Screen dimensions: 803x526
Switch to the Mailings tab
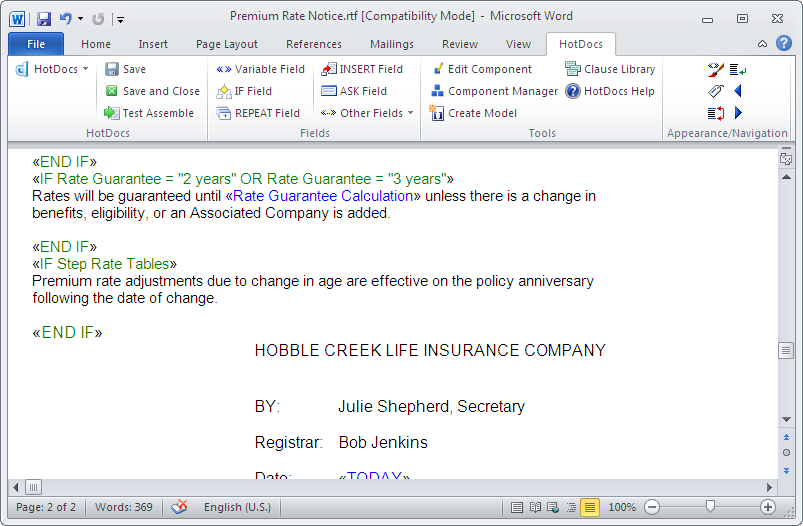(392, 44)
